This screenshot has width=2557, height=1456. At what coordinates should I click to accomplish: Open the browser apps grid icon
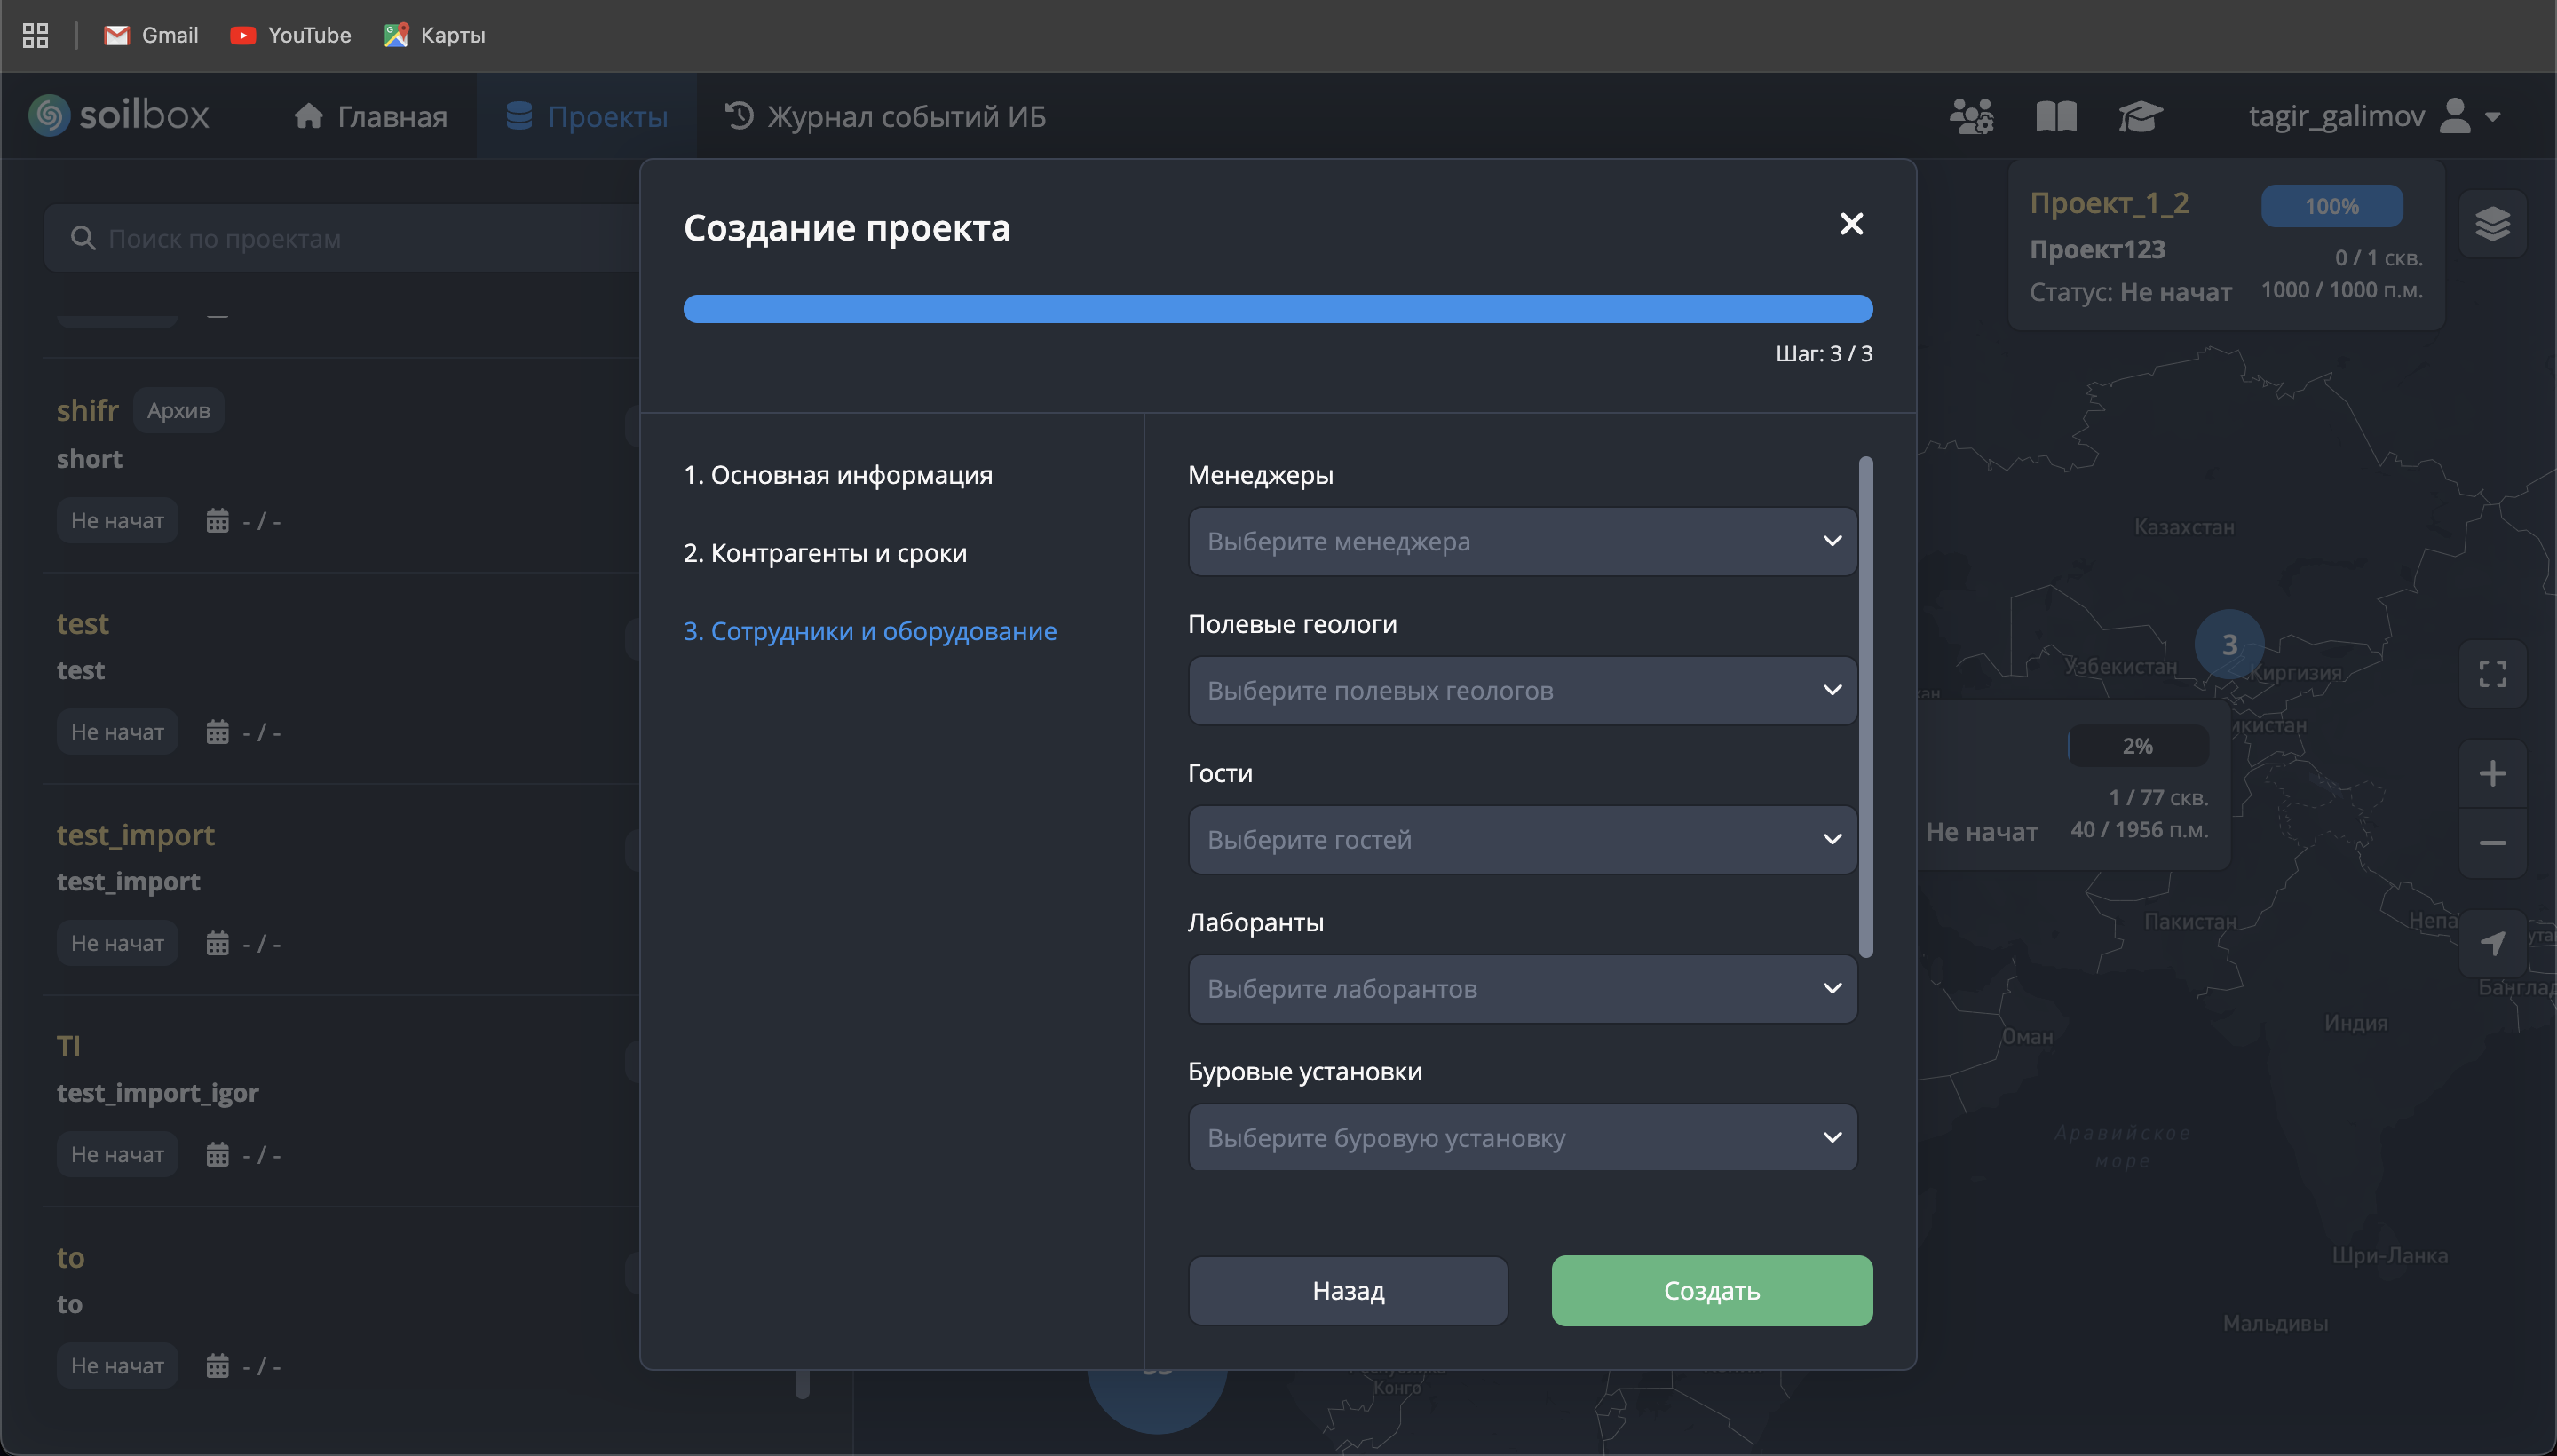click(x=35, y=35)
